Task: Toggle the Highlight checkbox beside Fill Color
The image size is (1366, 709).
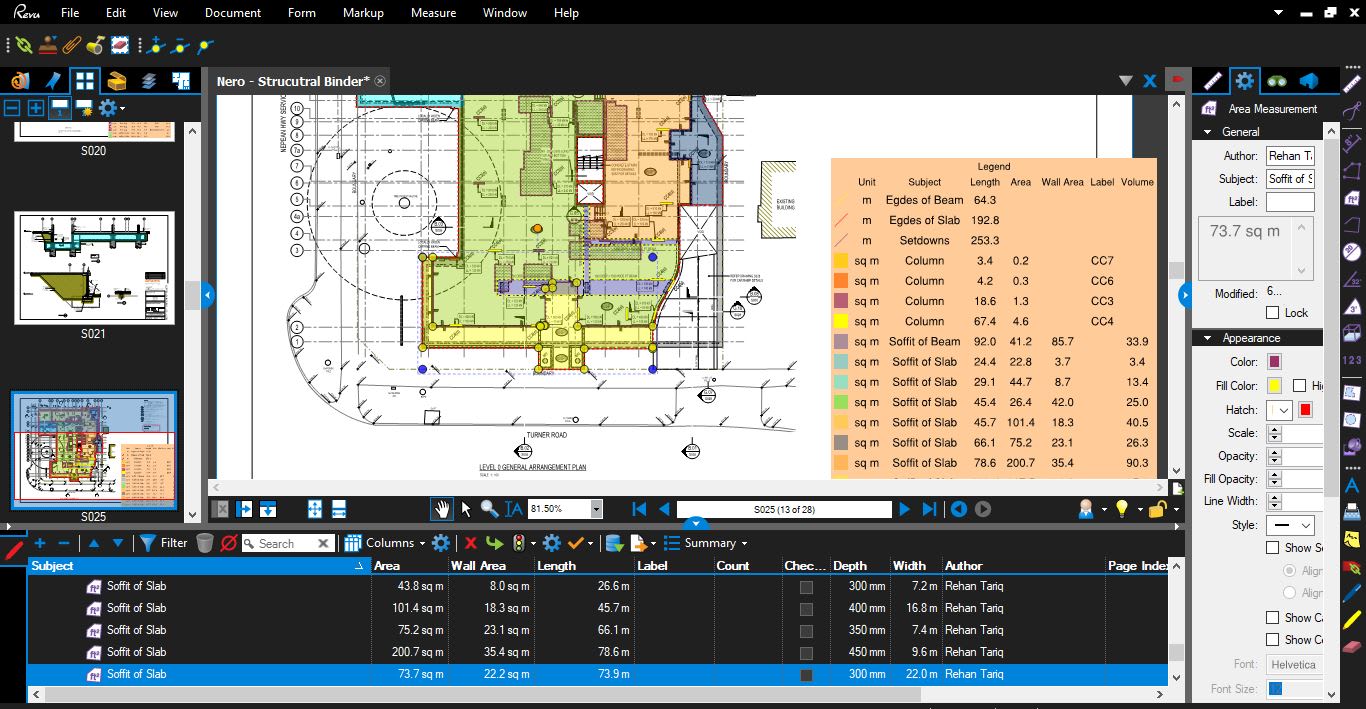Action: pyautogui.click(x=1299, y=386)
